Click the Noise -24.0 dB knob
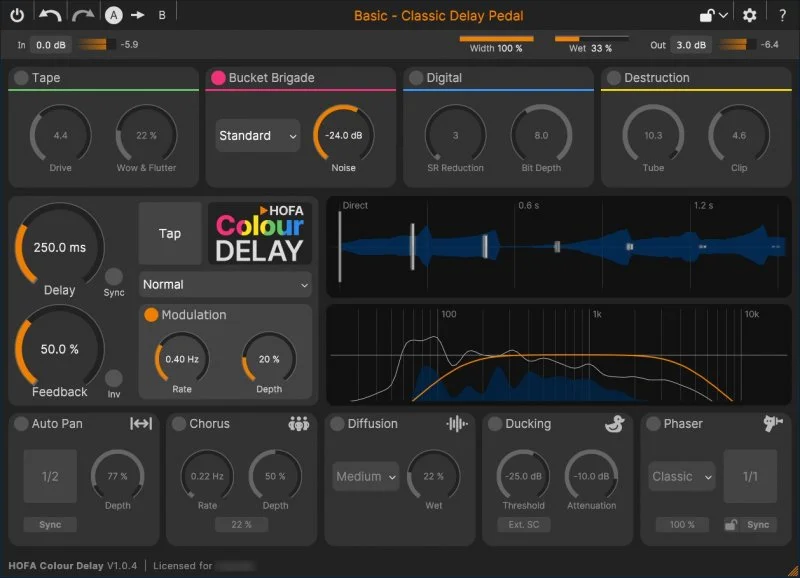The image size is (800, 578). point(343,136)
